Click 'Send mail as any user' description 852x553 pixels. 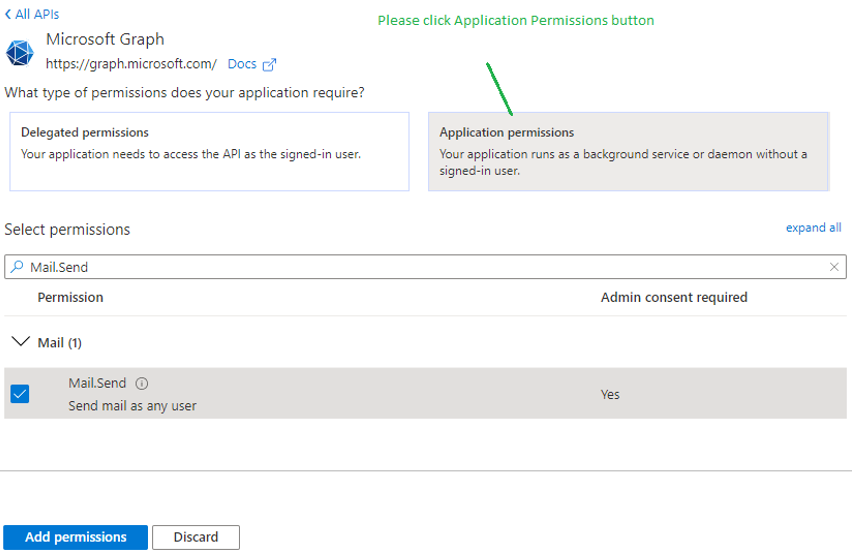132,406
